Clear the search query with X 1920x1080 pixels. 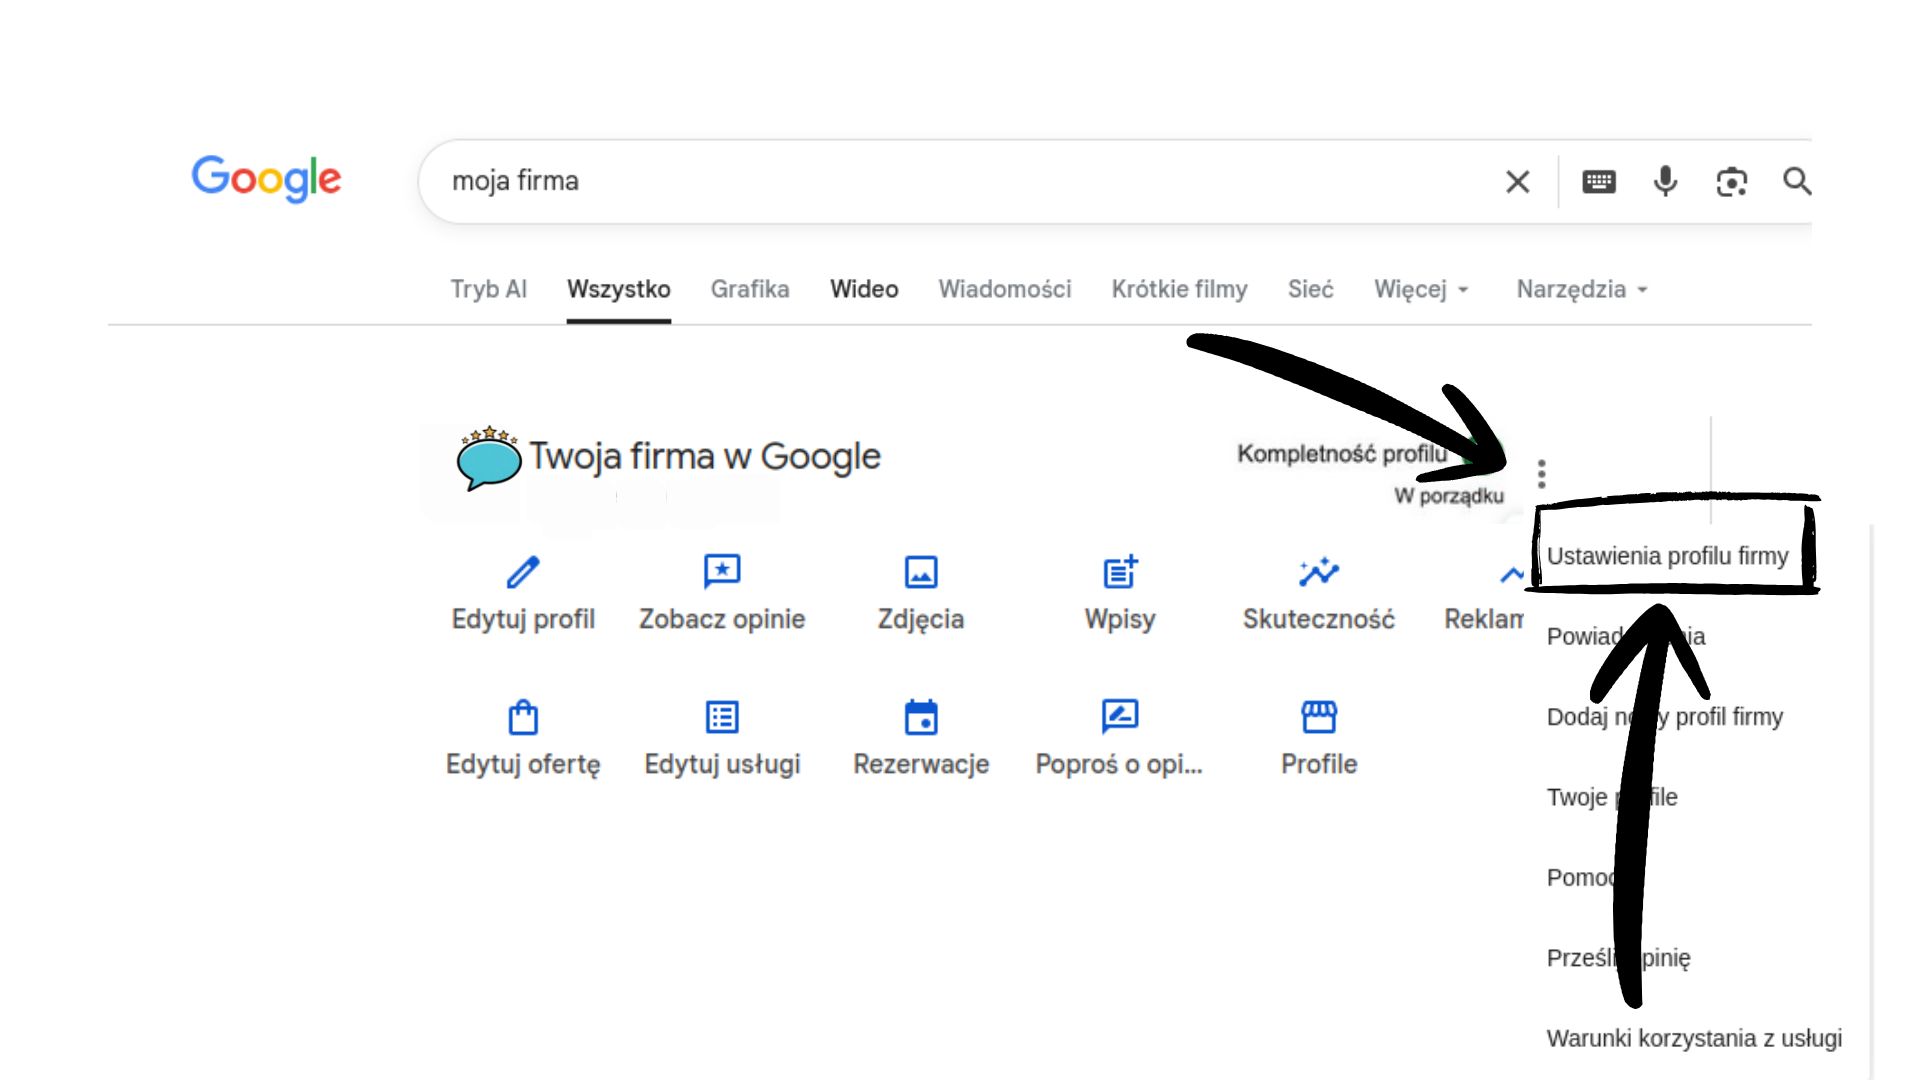(1517, 181)
